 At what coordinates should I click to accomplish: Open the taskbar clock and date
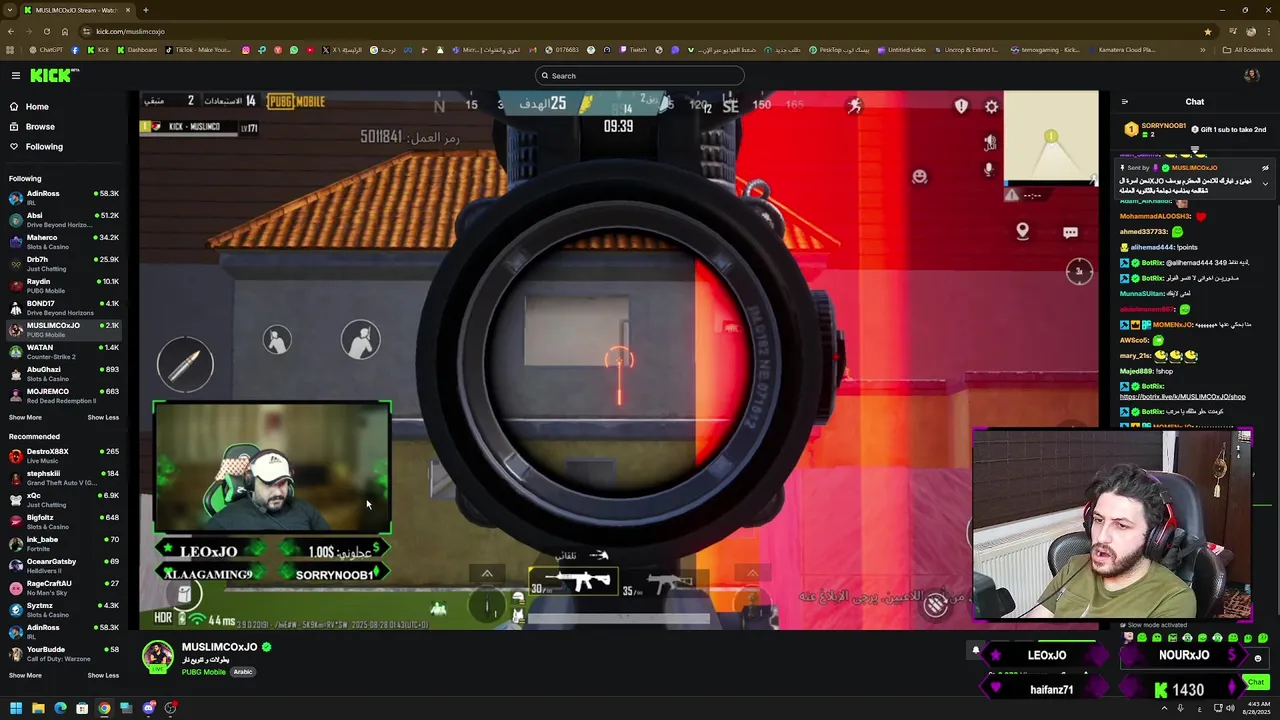1258,709
